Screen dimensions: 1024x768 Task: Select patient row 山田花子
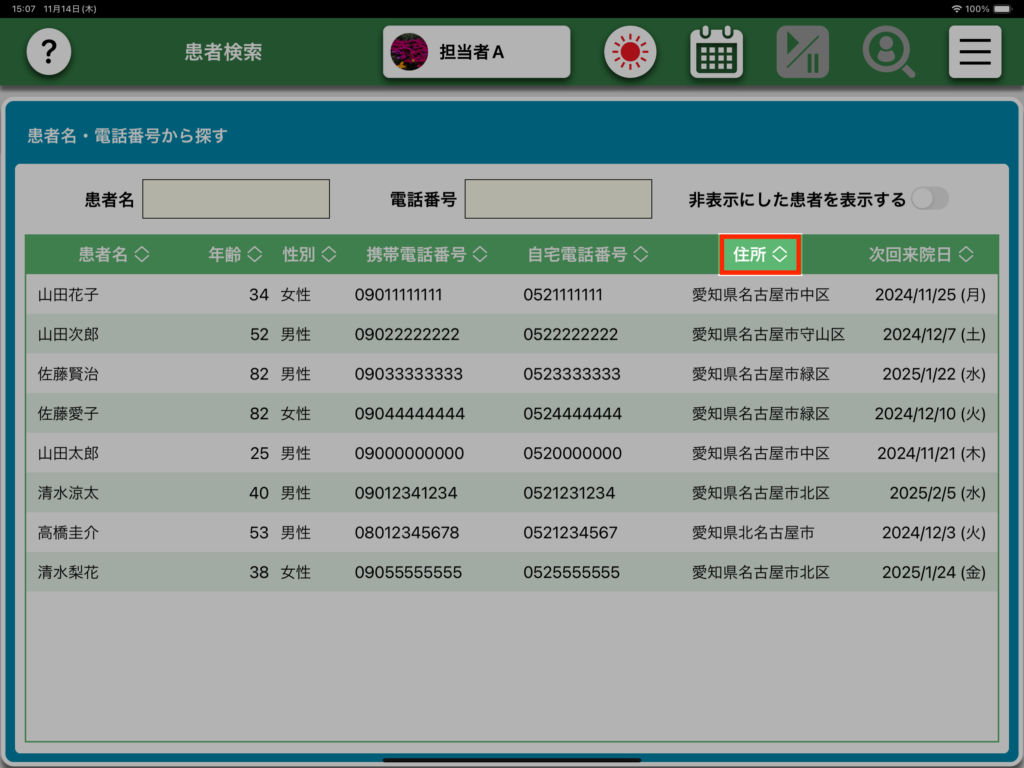(511, 295)
